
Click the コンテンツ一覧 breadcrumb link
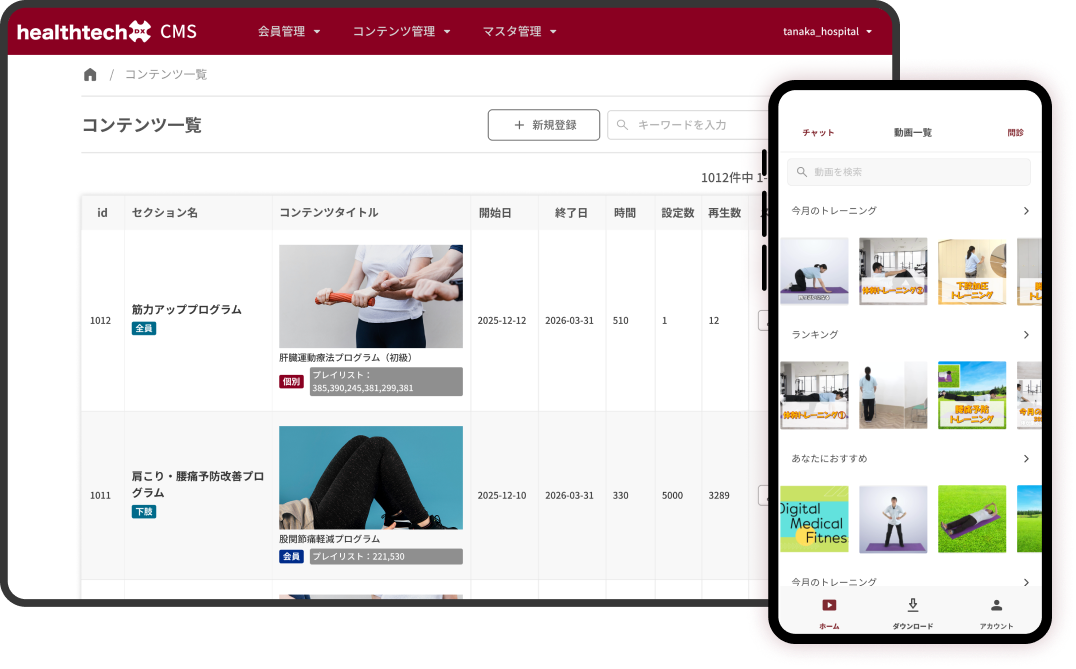click(166, 75)
